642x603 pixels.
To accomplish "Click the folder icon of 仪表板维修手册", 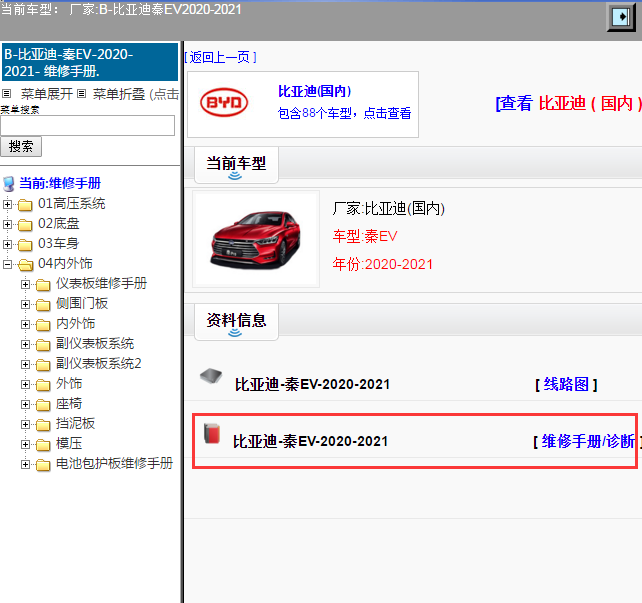I will [x=43, y=285].
